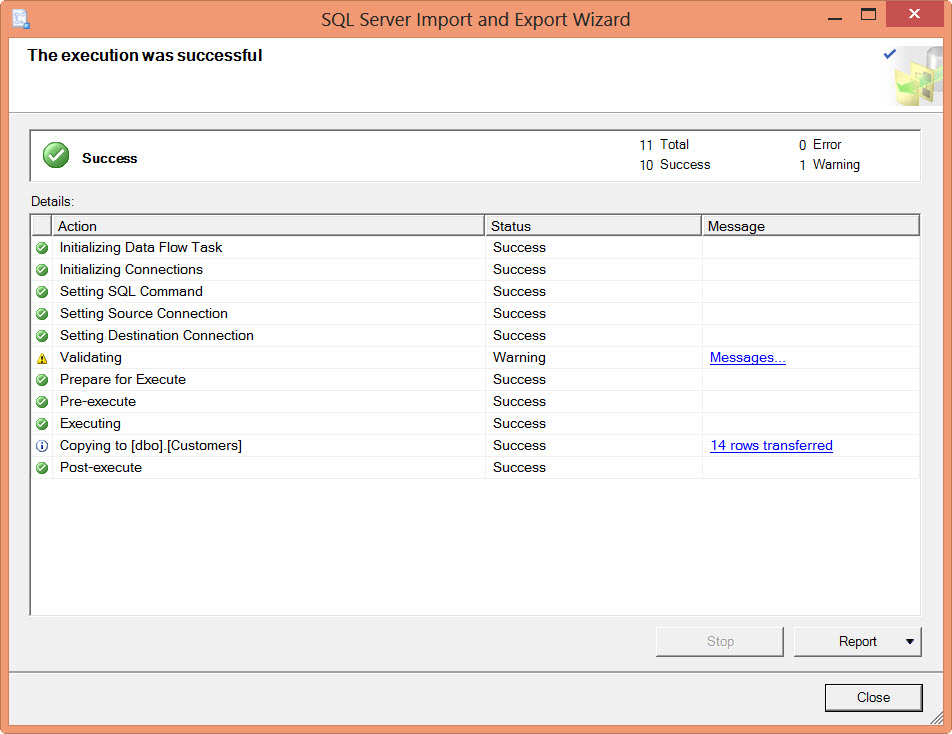This screenshot has width=952, height=734.
Task: Click green check icon beside Post-execute
Action: pyautogui.click(x=42, y=468)
